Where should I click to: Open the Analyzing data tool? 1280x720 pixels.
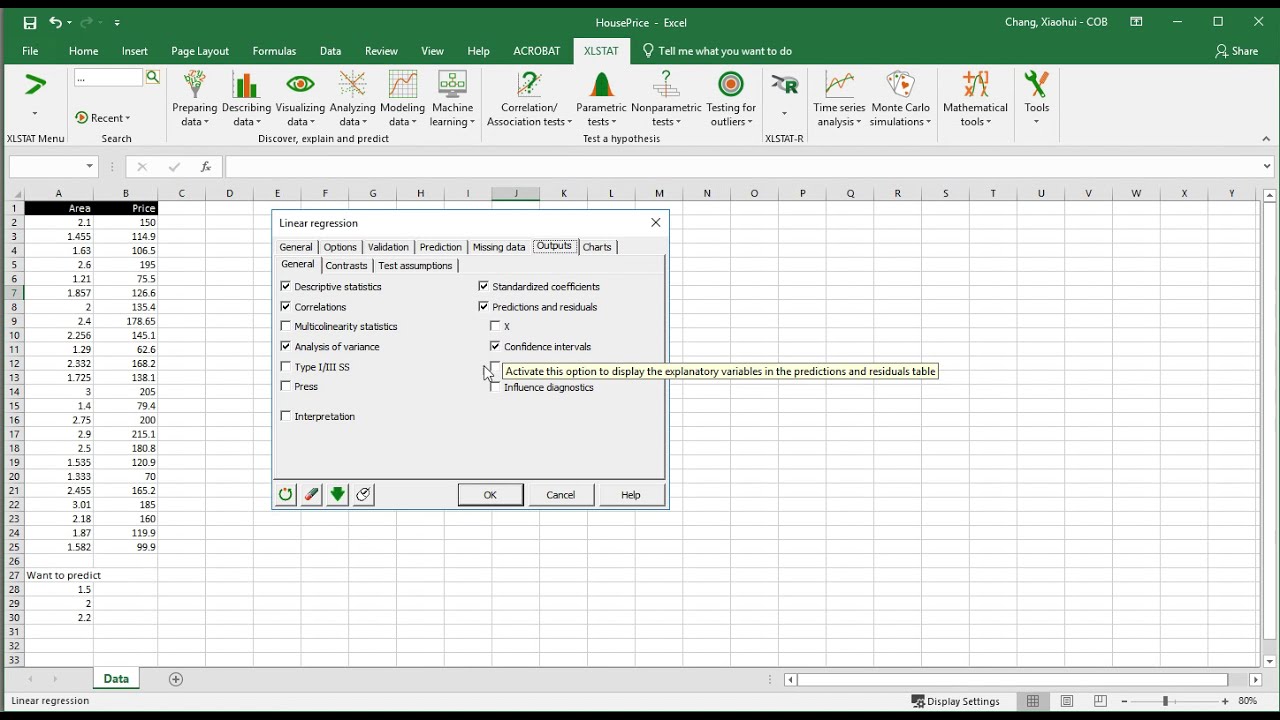352,99
